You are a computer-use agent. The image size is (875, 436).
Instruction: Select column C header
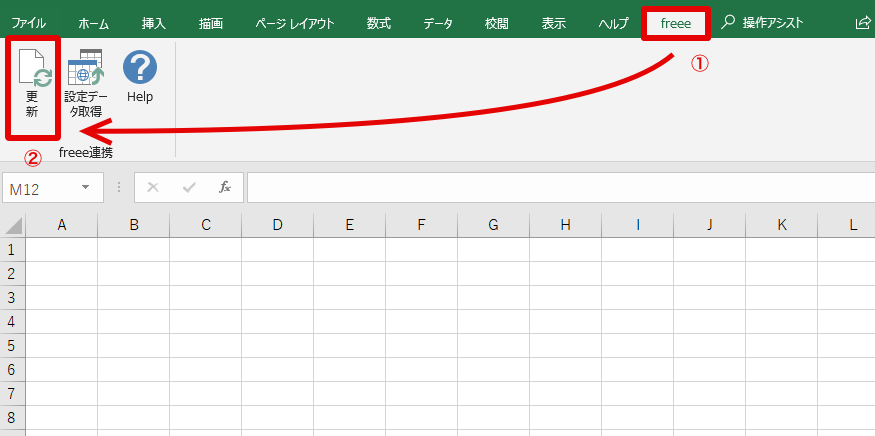[x=205, y=225]
